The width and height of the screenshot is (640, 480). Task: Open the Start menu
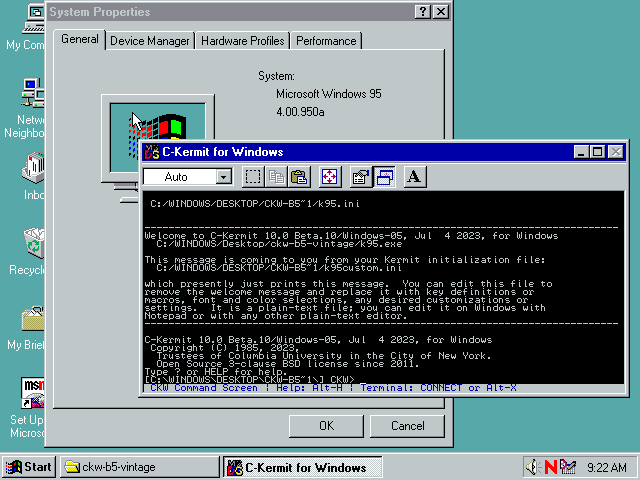[28, 467]
